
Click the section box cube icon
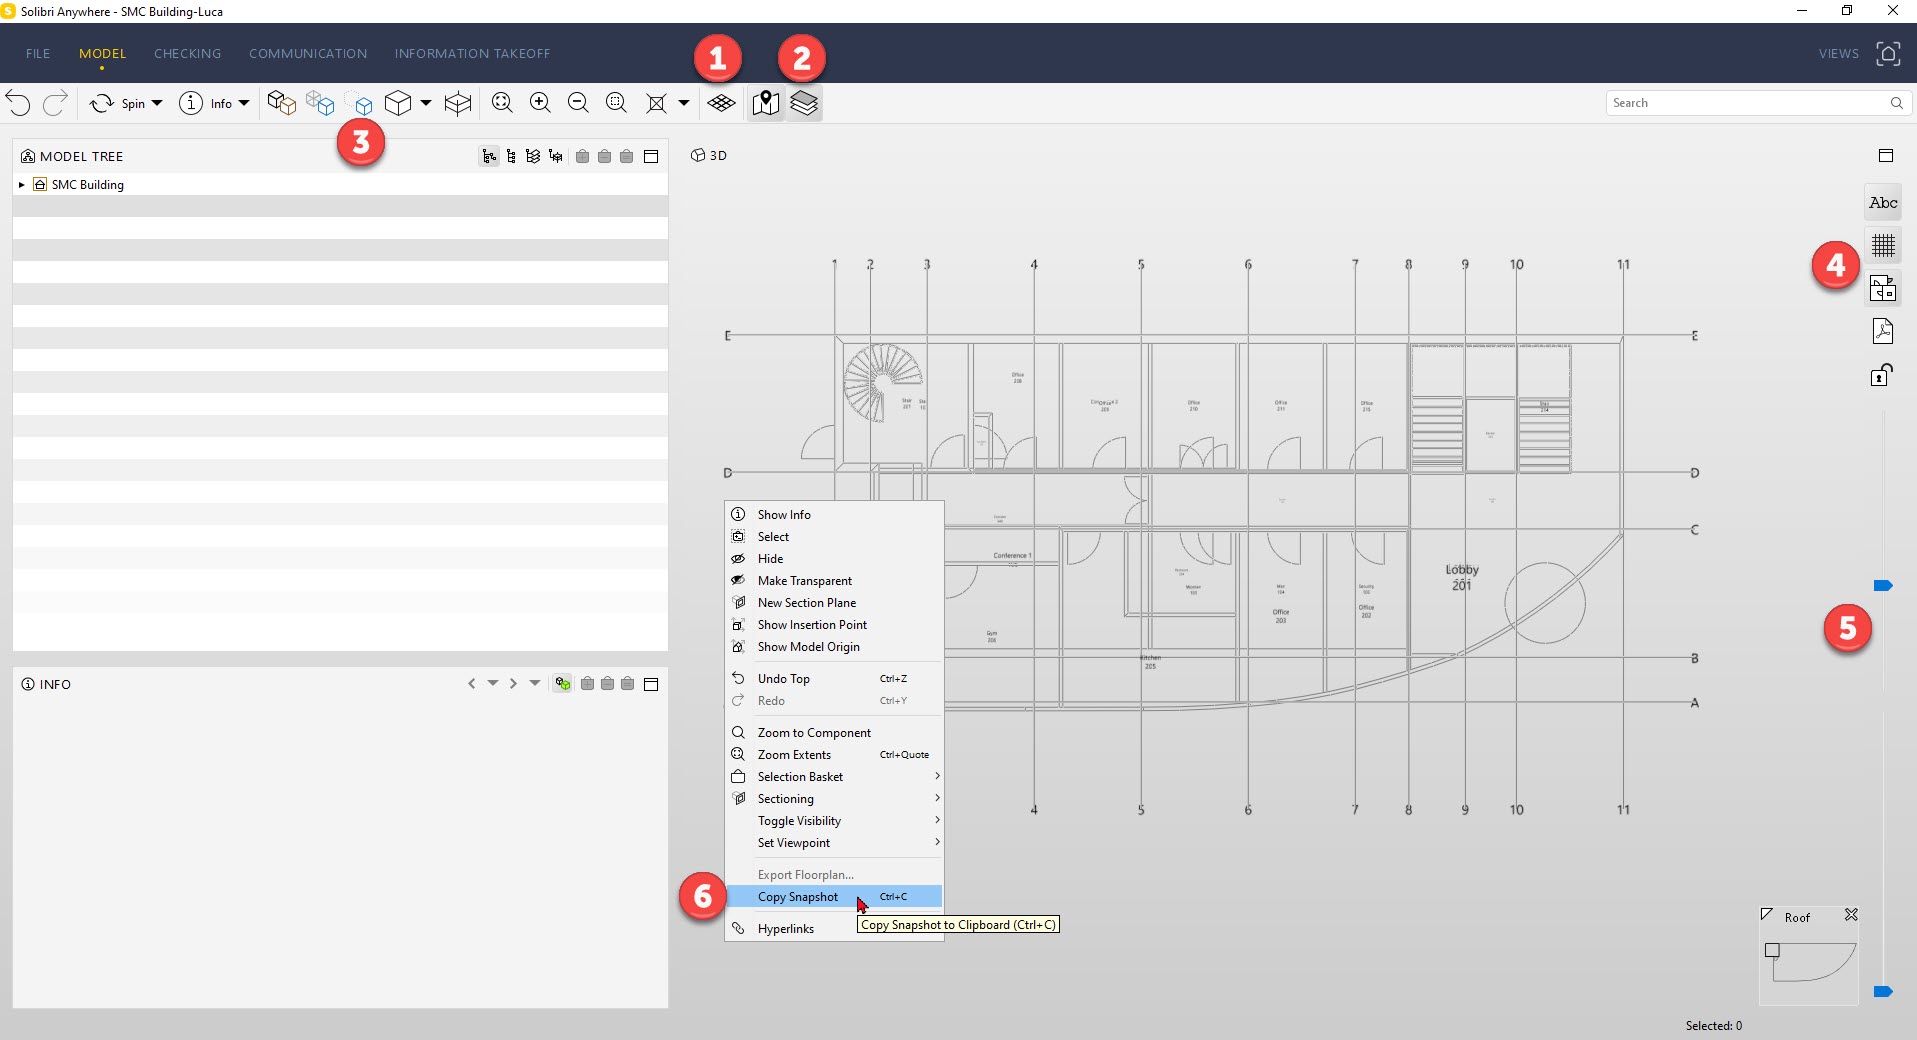click(x=458, y=103)
